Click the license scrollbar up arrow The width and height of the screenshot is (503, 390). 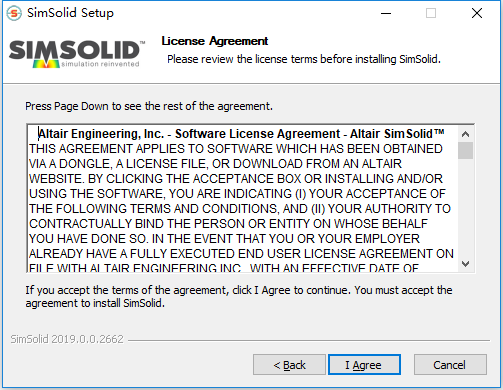coord(466,134)
